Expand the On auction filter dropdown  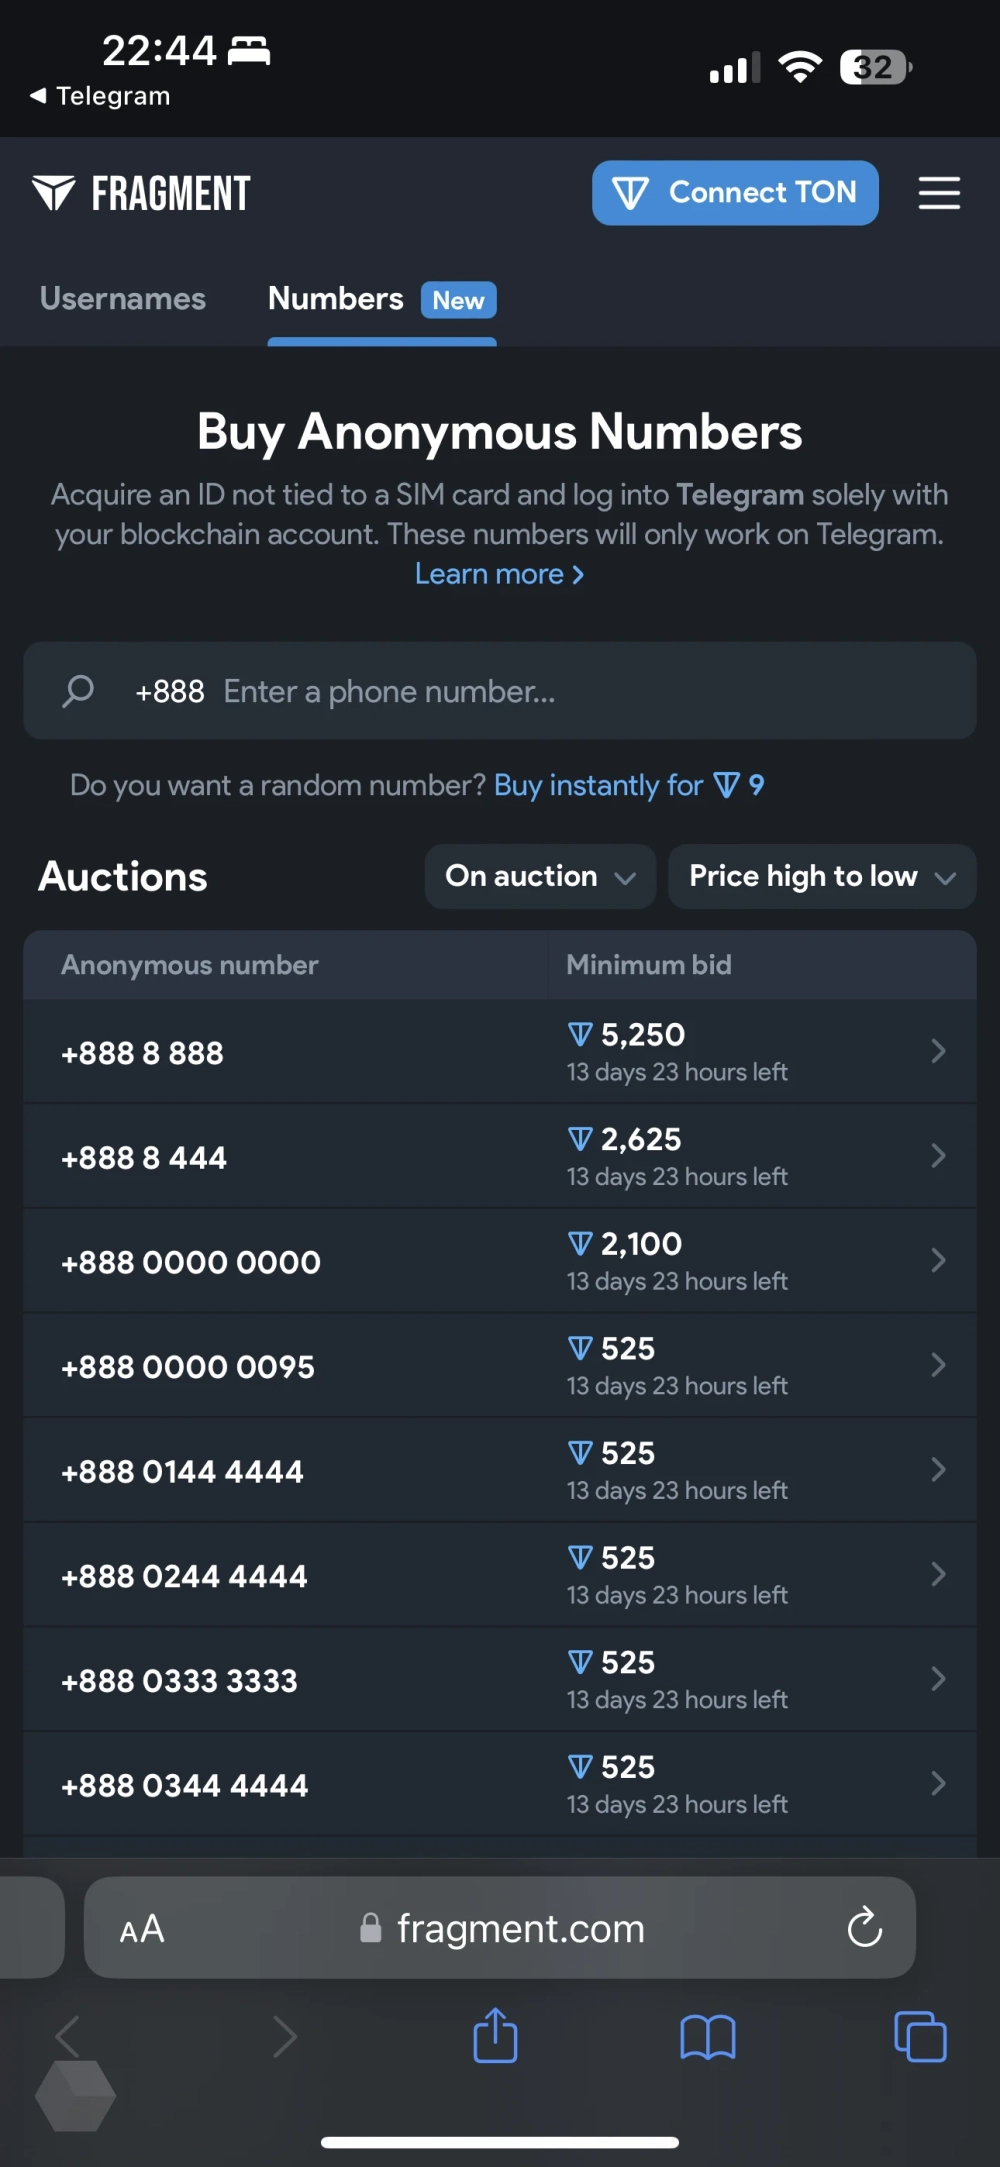[540, 877]
